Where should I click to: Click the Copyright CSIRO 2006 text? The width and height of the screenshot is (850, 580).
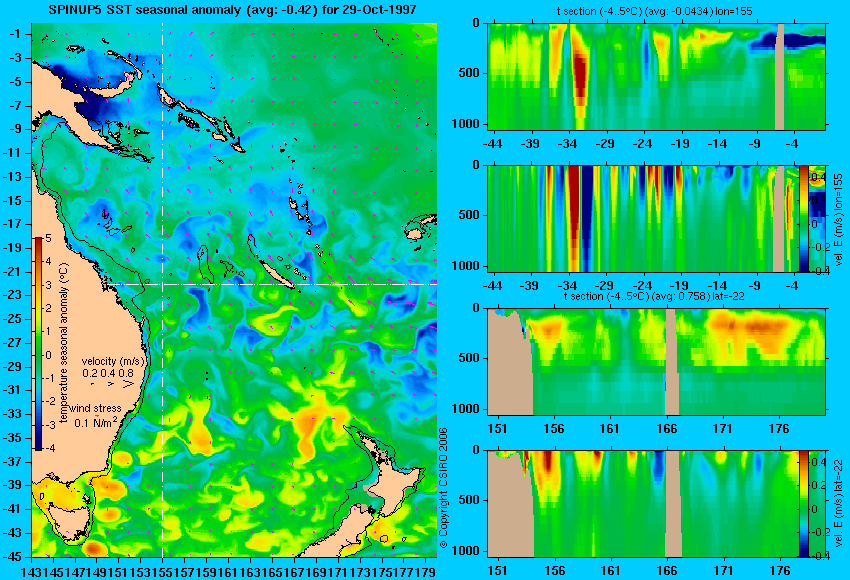(443, 488)
